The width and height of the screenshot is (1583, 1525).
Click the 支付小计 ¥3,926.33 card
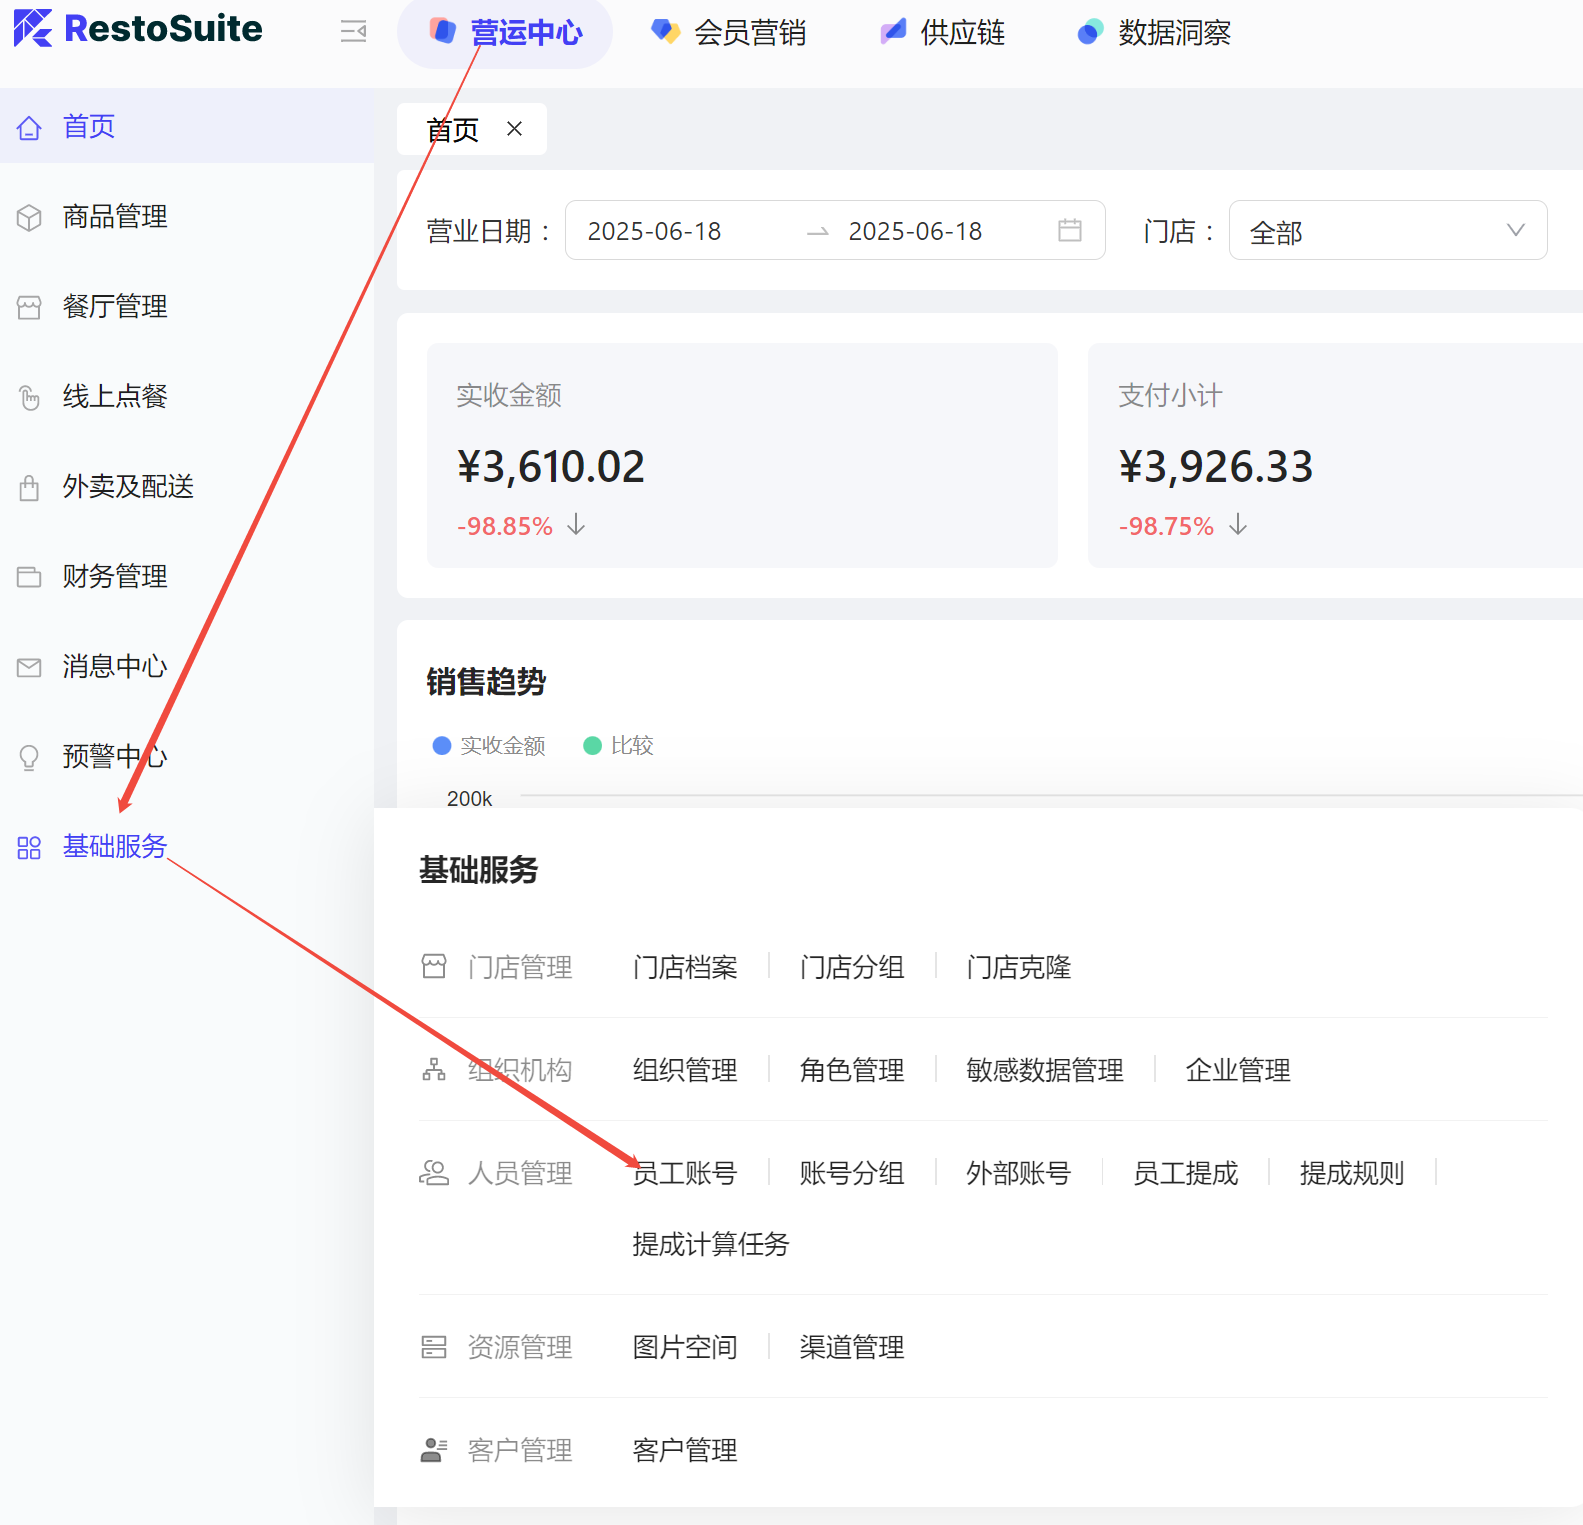click(1335, 455)
